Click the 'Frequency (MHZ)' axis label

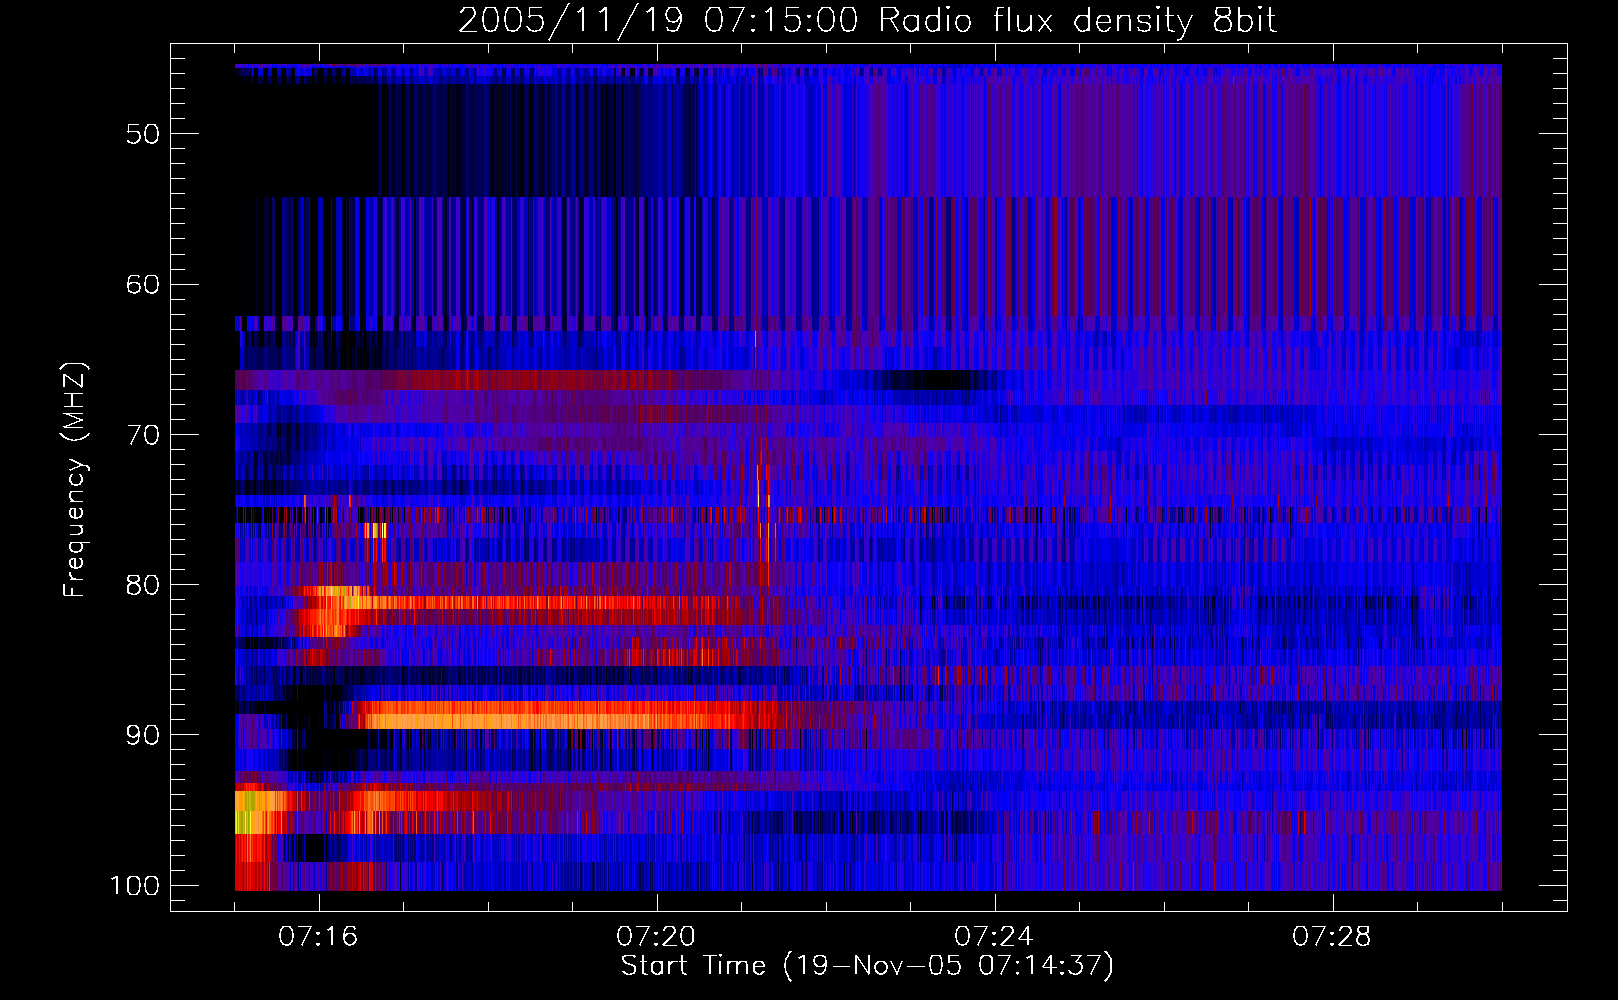pos(75,480)
